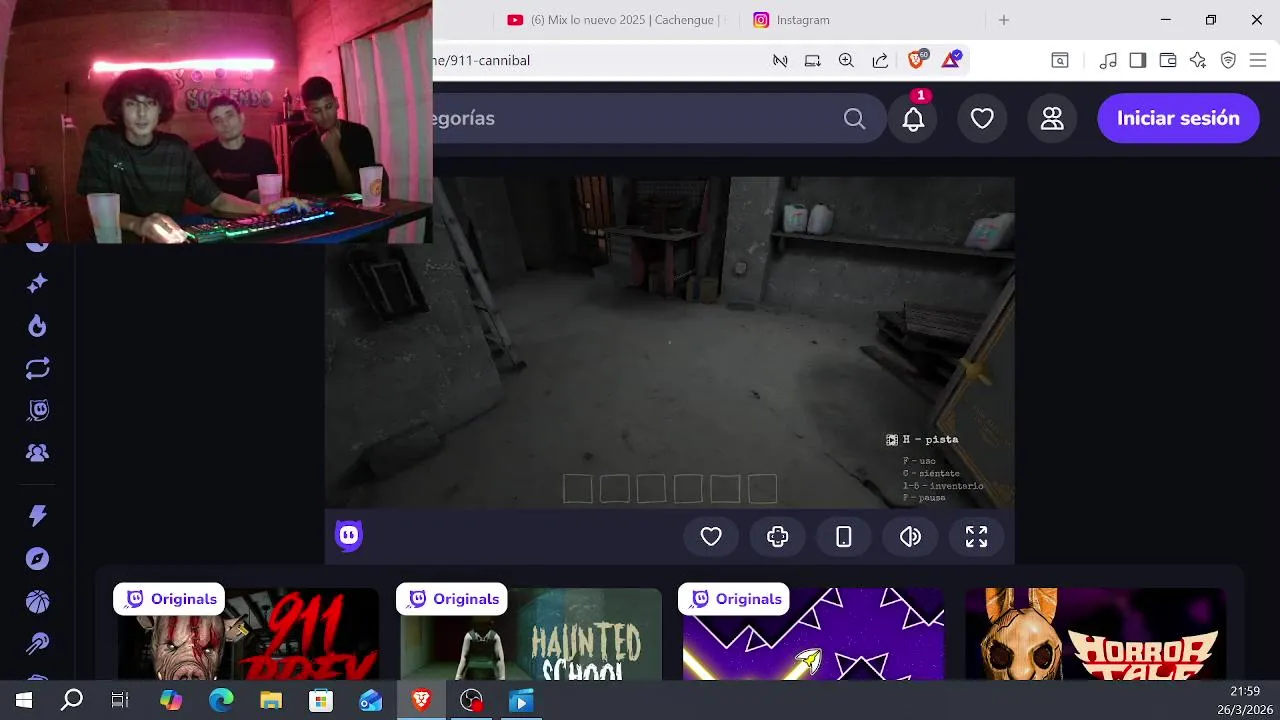Open the tab search icon in toolbar

coord(1060,60)
